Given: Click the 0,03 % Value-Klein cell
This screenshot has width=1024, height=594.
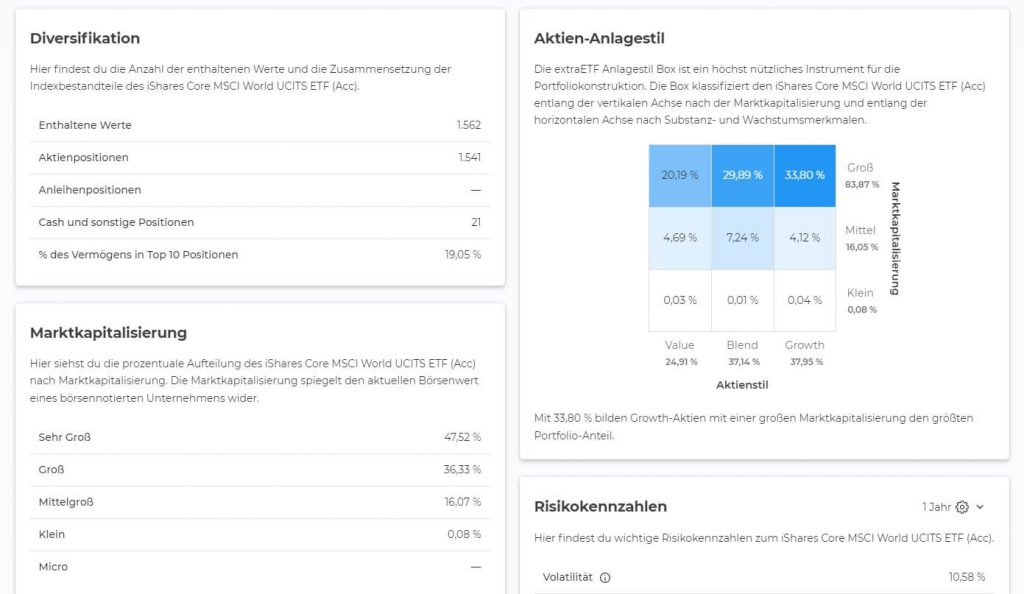Looking at the screenshot, I should [x=680, y=300].
